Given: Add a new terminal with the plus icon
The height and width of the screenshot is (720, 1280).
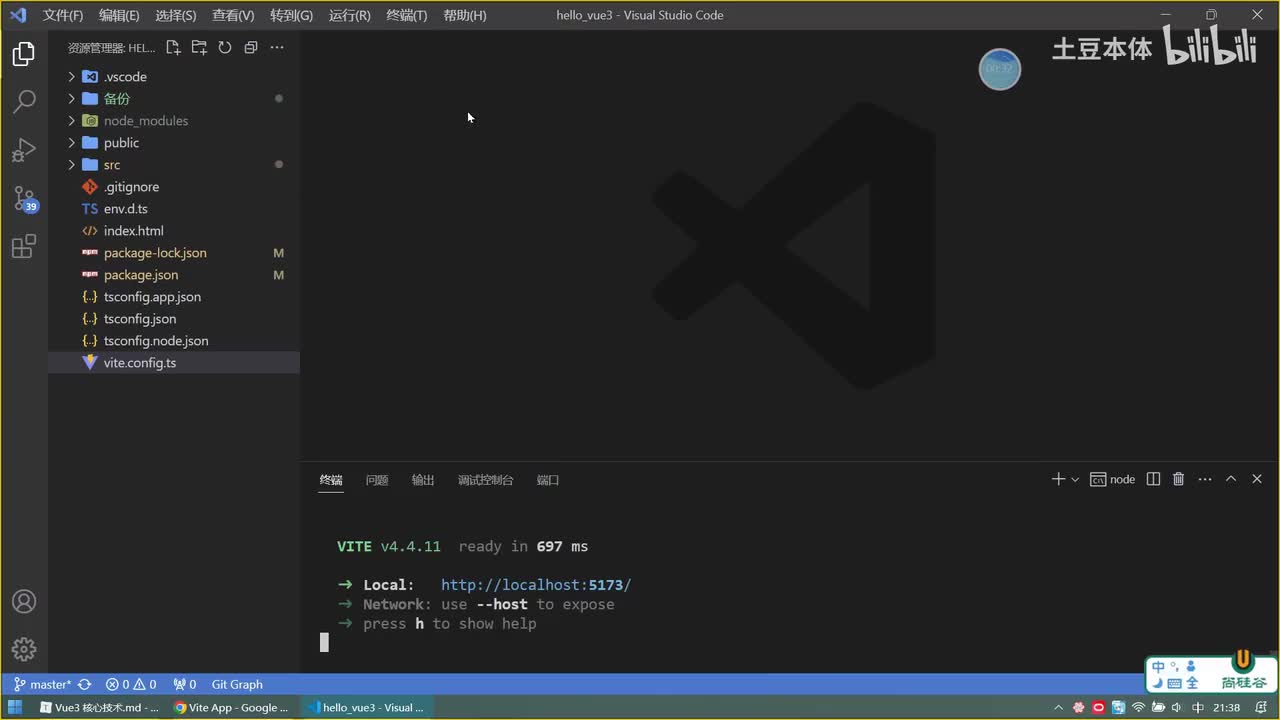Looking at the screenshot, I should pyautogui.click(x=1058, y=479).
